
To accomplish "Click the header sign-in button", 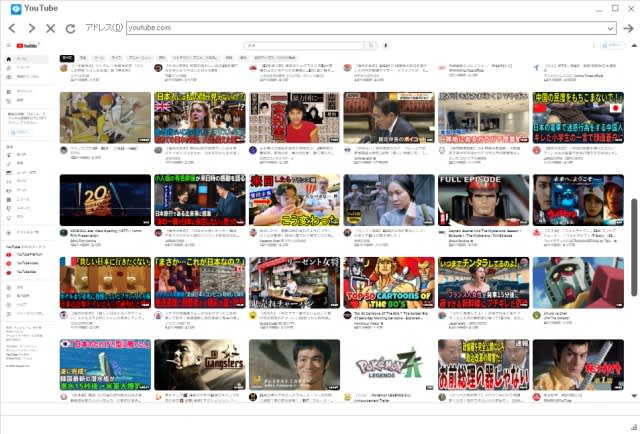I will tap(612, 45).
